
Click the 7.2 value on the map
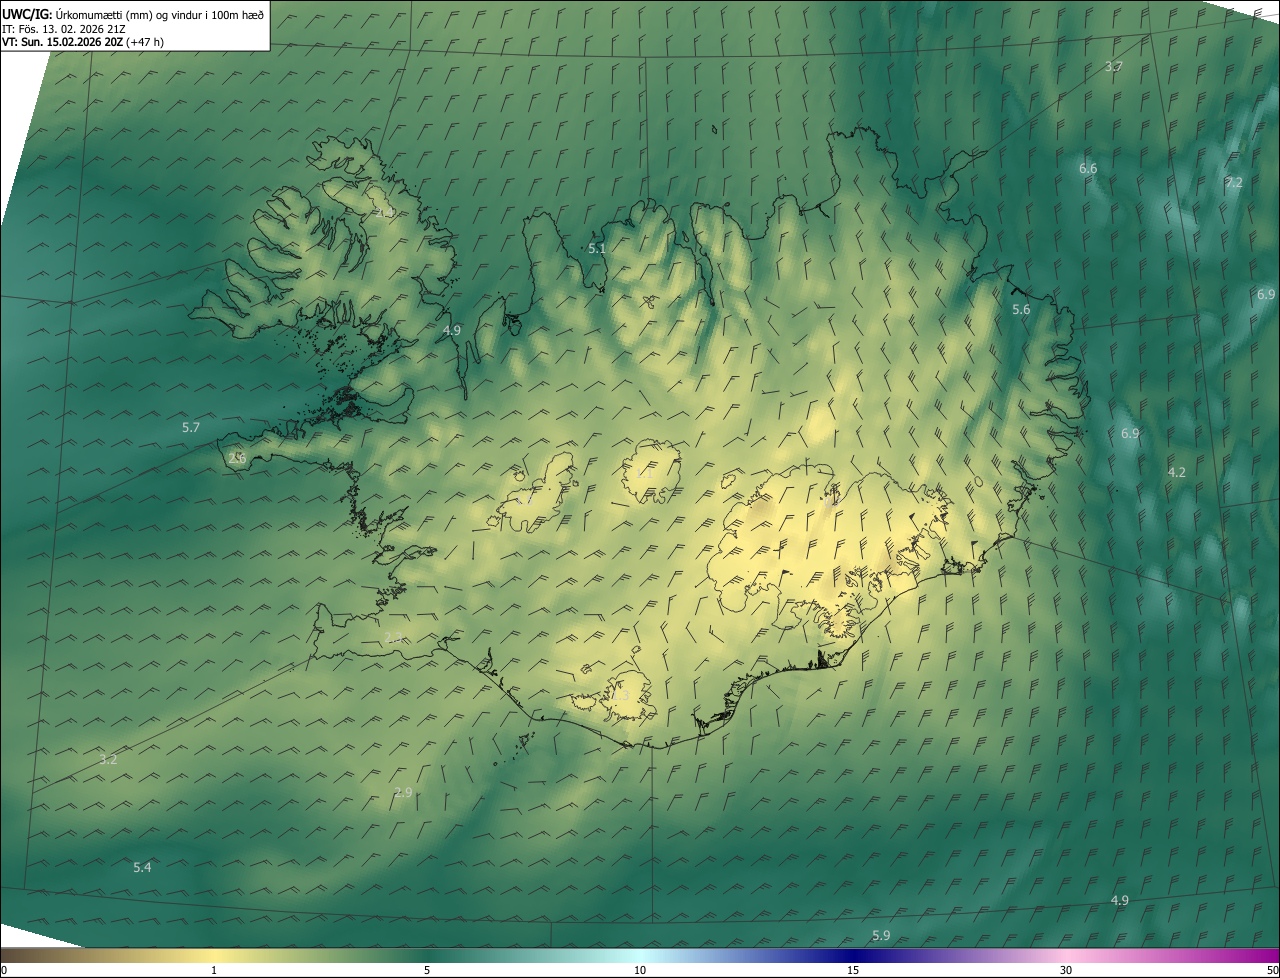(x=1234, y=182)
